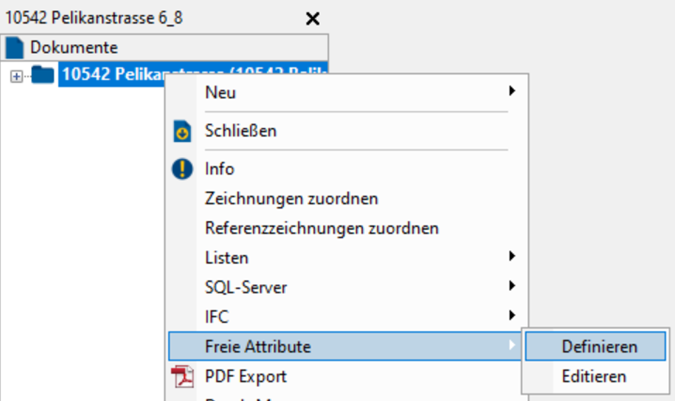Image resolution: width=675 pixels, height=401 pixels.
Task: Click the Schließen menu entry
Action: (240, 131)
